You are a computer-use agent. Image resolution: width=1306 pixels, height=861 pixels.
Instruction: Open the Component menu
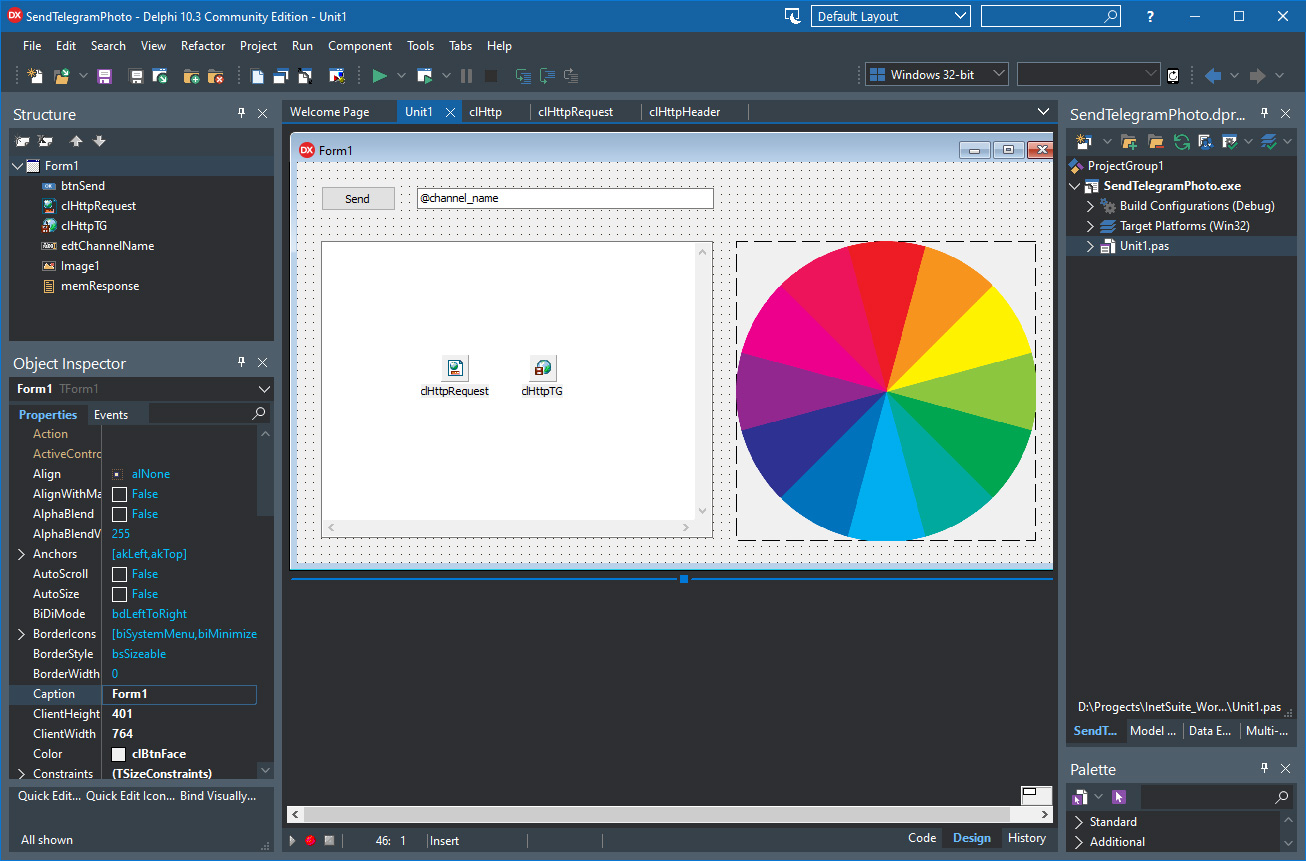click(360, 46)
